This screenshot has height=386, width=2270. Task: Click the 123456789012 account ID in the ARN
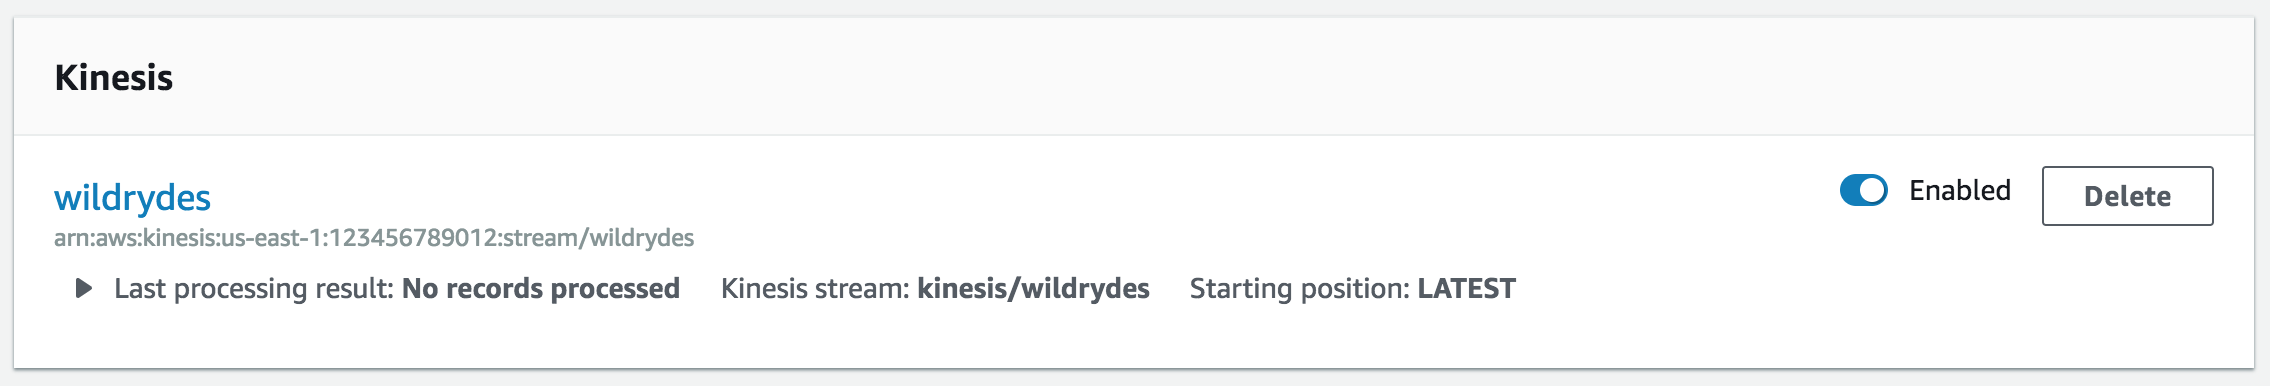[412, 238]
